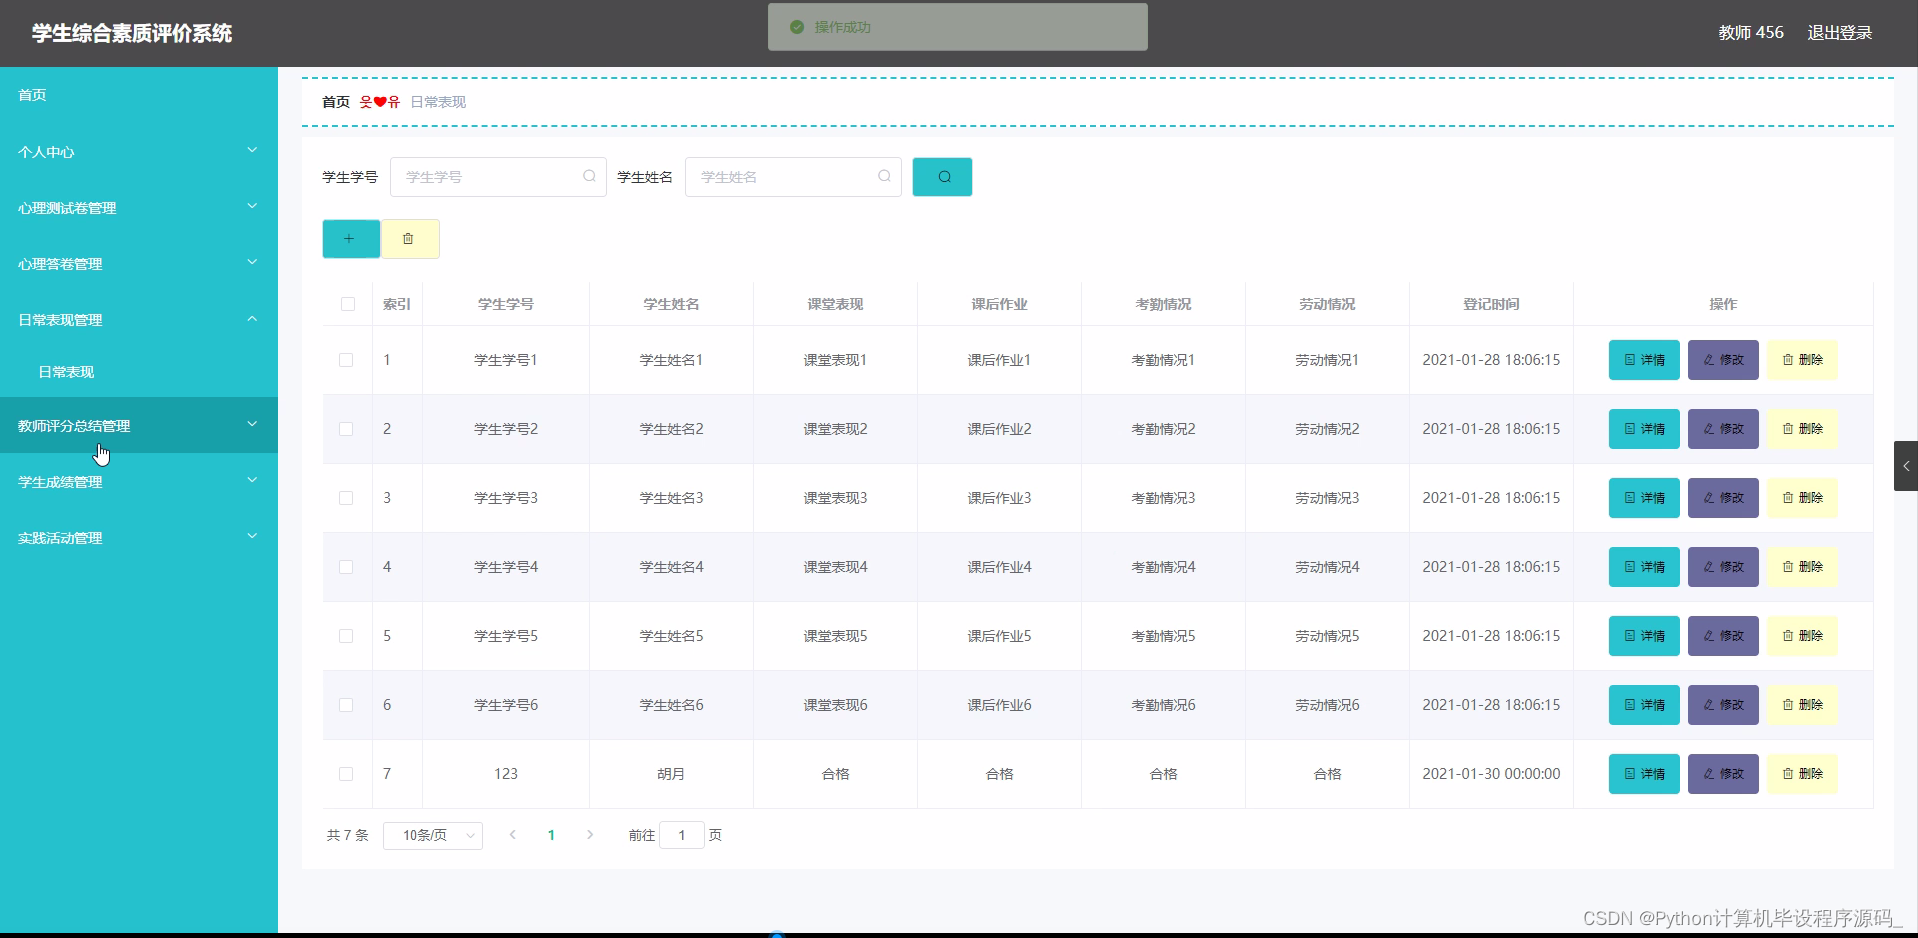Screen dimensions: 1918x938
Task: Expand the 心理答卷管理 sidebar menu
Action: click(139, 264)
